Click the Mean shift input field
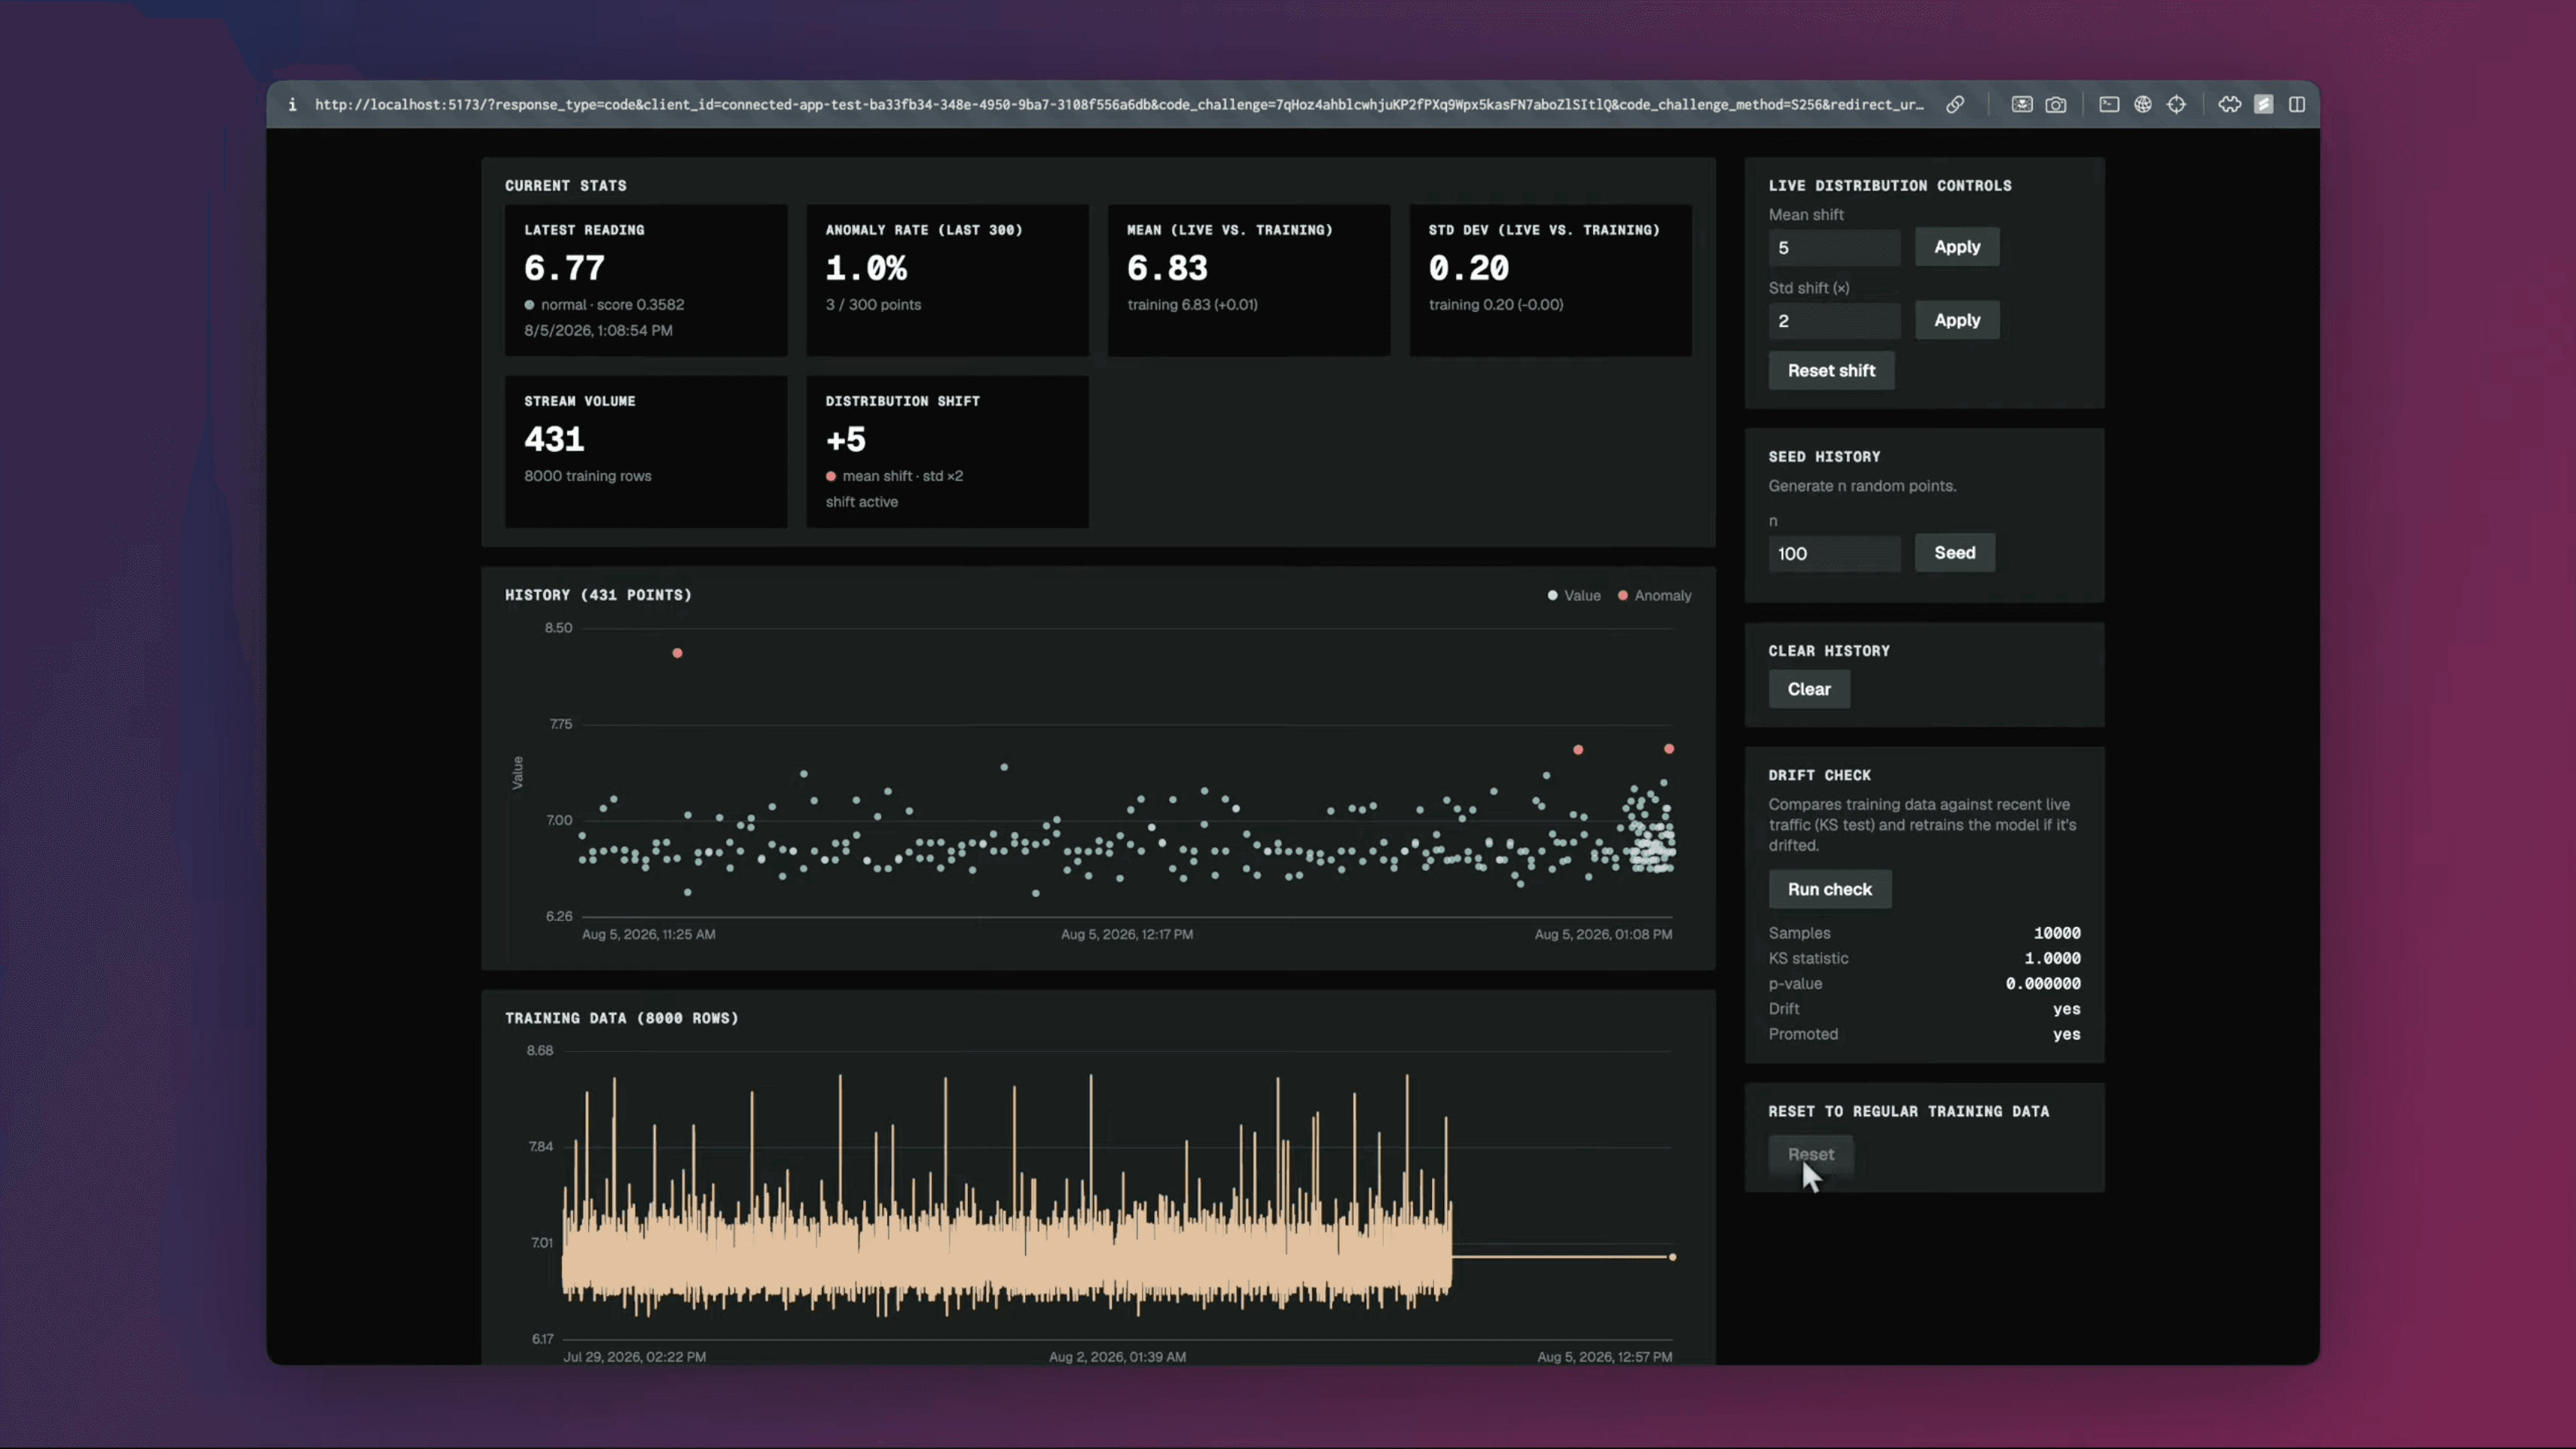 pyautogui.click(x=1834, y=247)
